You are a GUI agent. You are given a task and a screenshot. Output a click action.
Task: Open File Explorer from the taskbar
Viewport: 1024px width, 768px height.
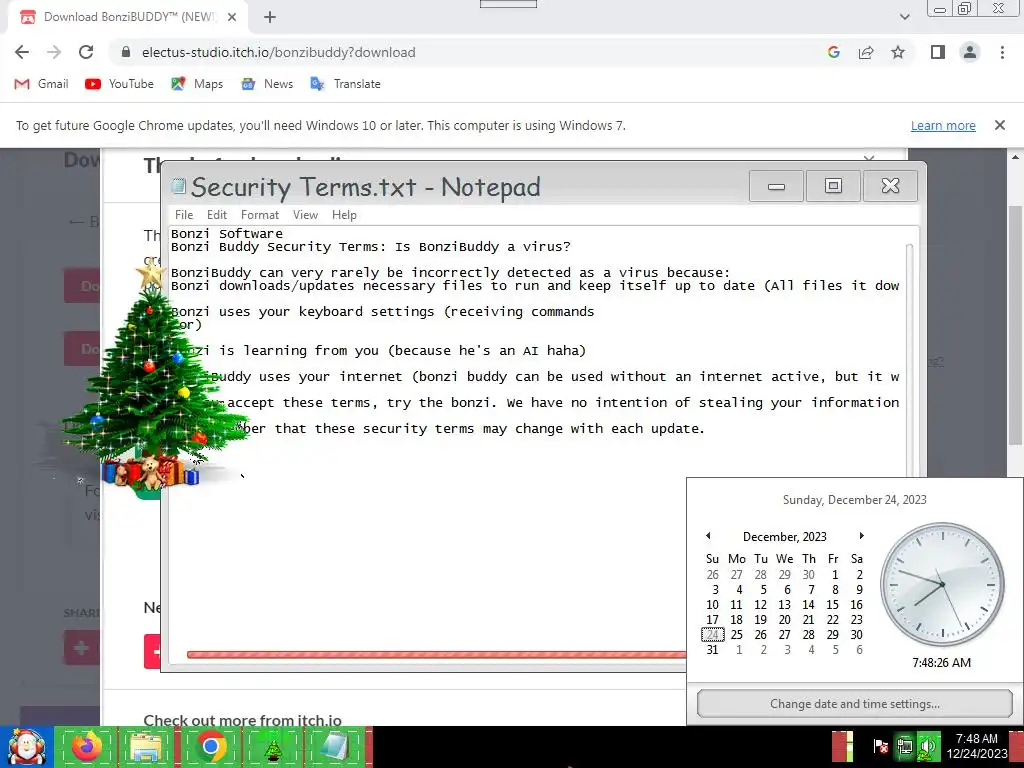point(146,746)
